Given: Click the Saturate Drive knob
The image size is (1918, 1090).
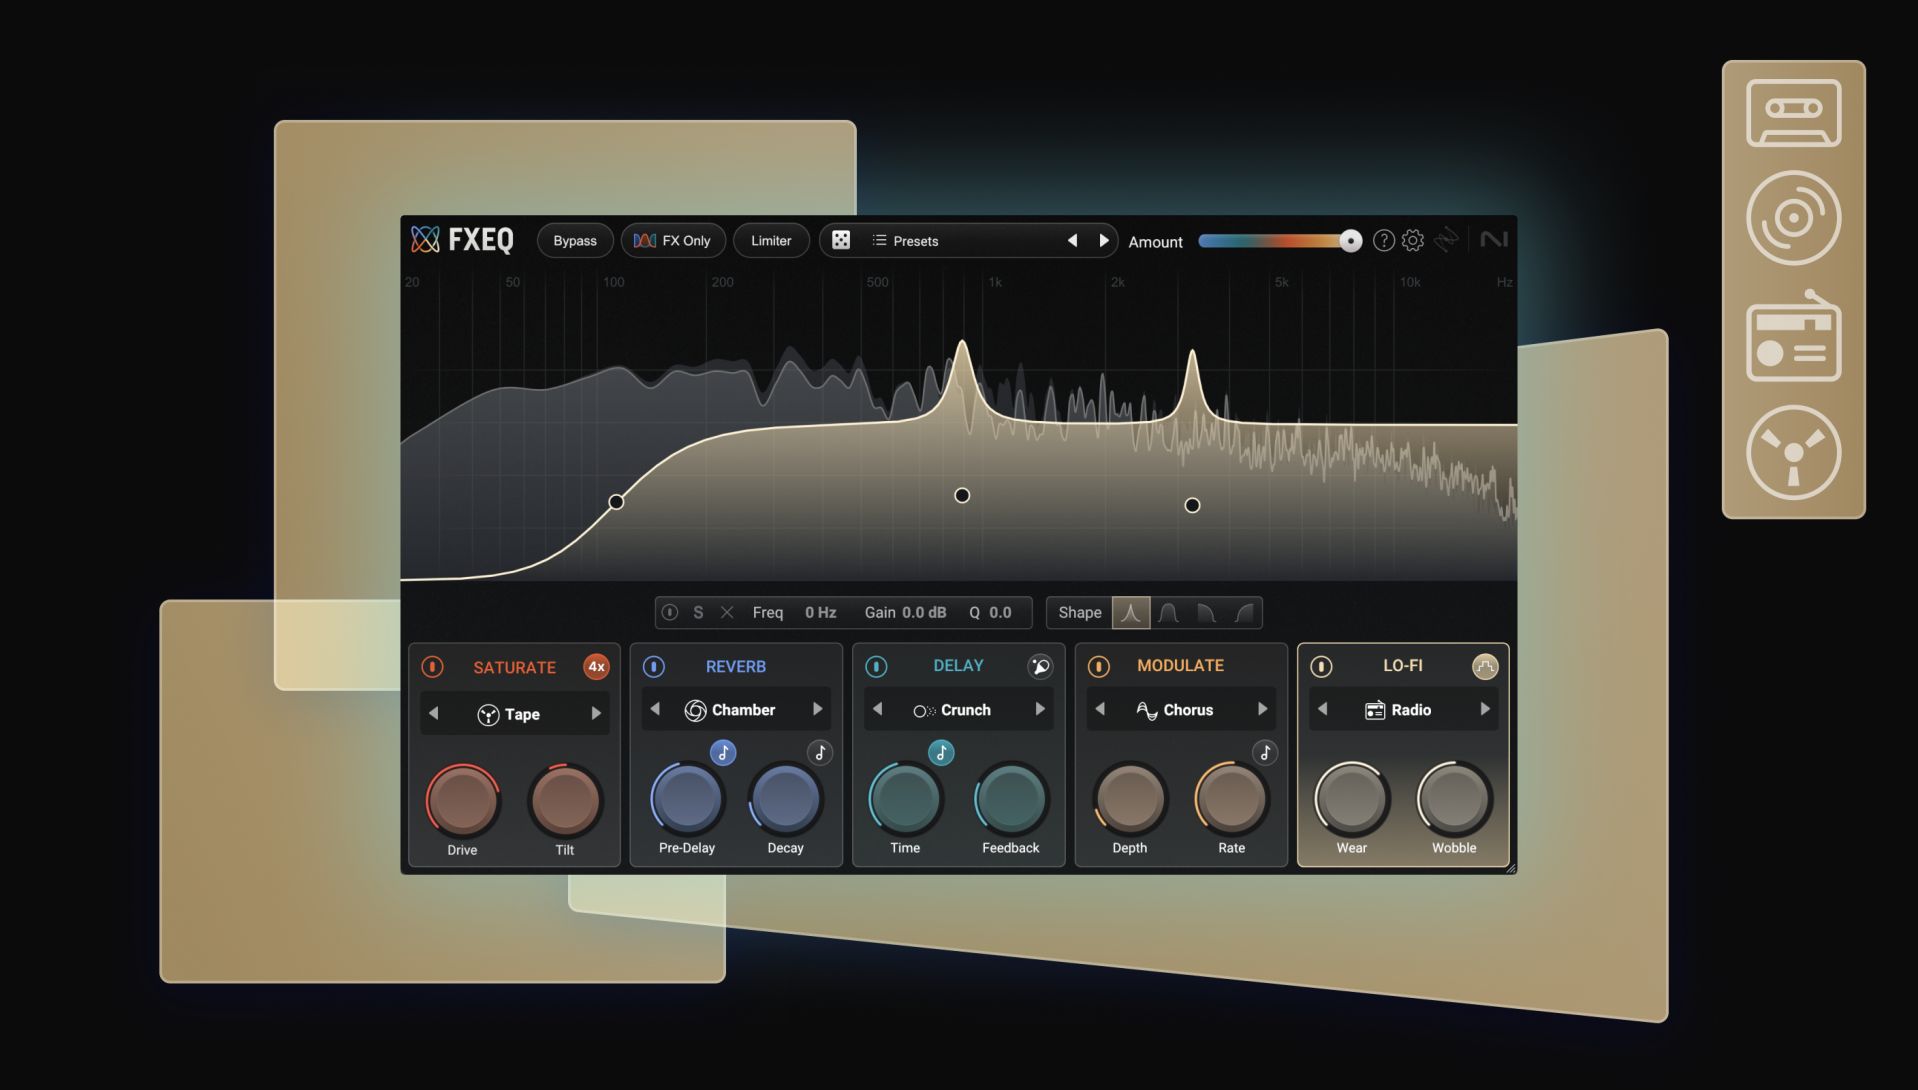Looking at the screenshot, I should pos(463,801).
